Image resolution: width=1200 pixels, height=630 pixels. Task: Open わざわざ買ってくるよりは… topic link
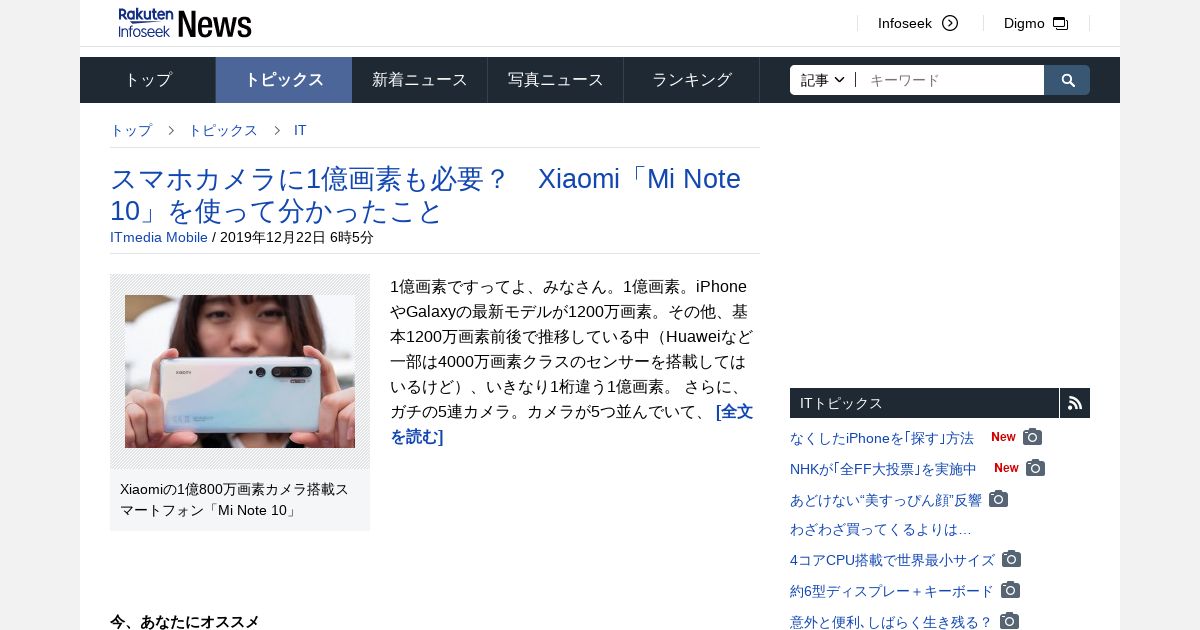881,529
